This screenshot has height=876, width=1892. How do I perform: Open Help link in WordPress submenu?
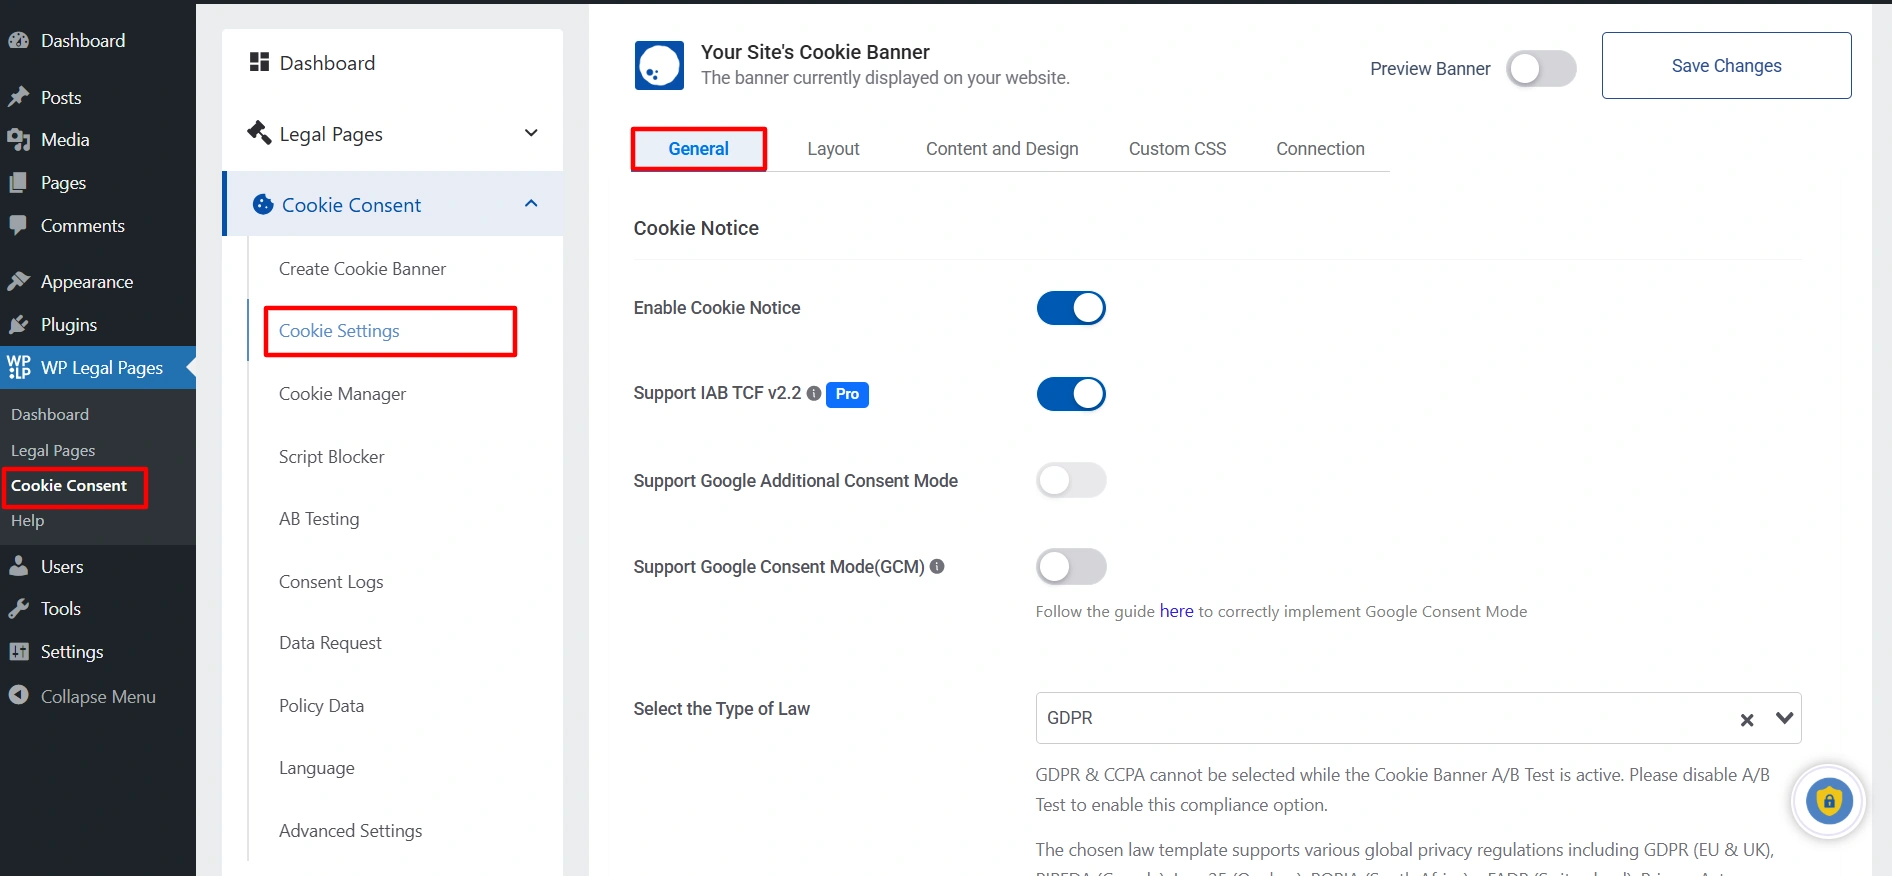27,521
